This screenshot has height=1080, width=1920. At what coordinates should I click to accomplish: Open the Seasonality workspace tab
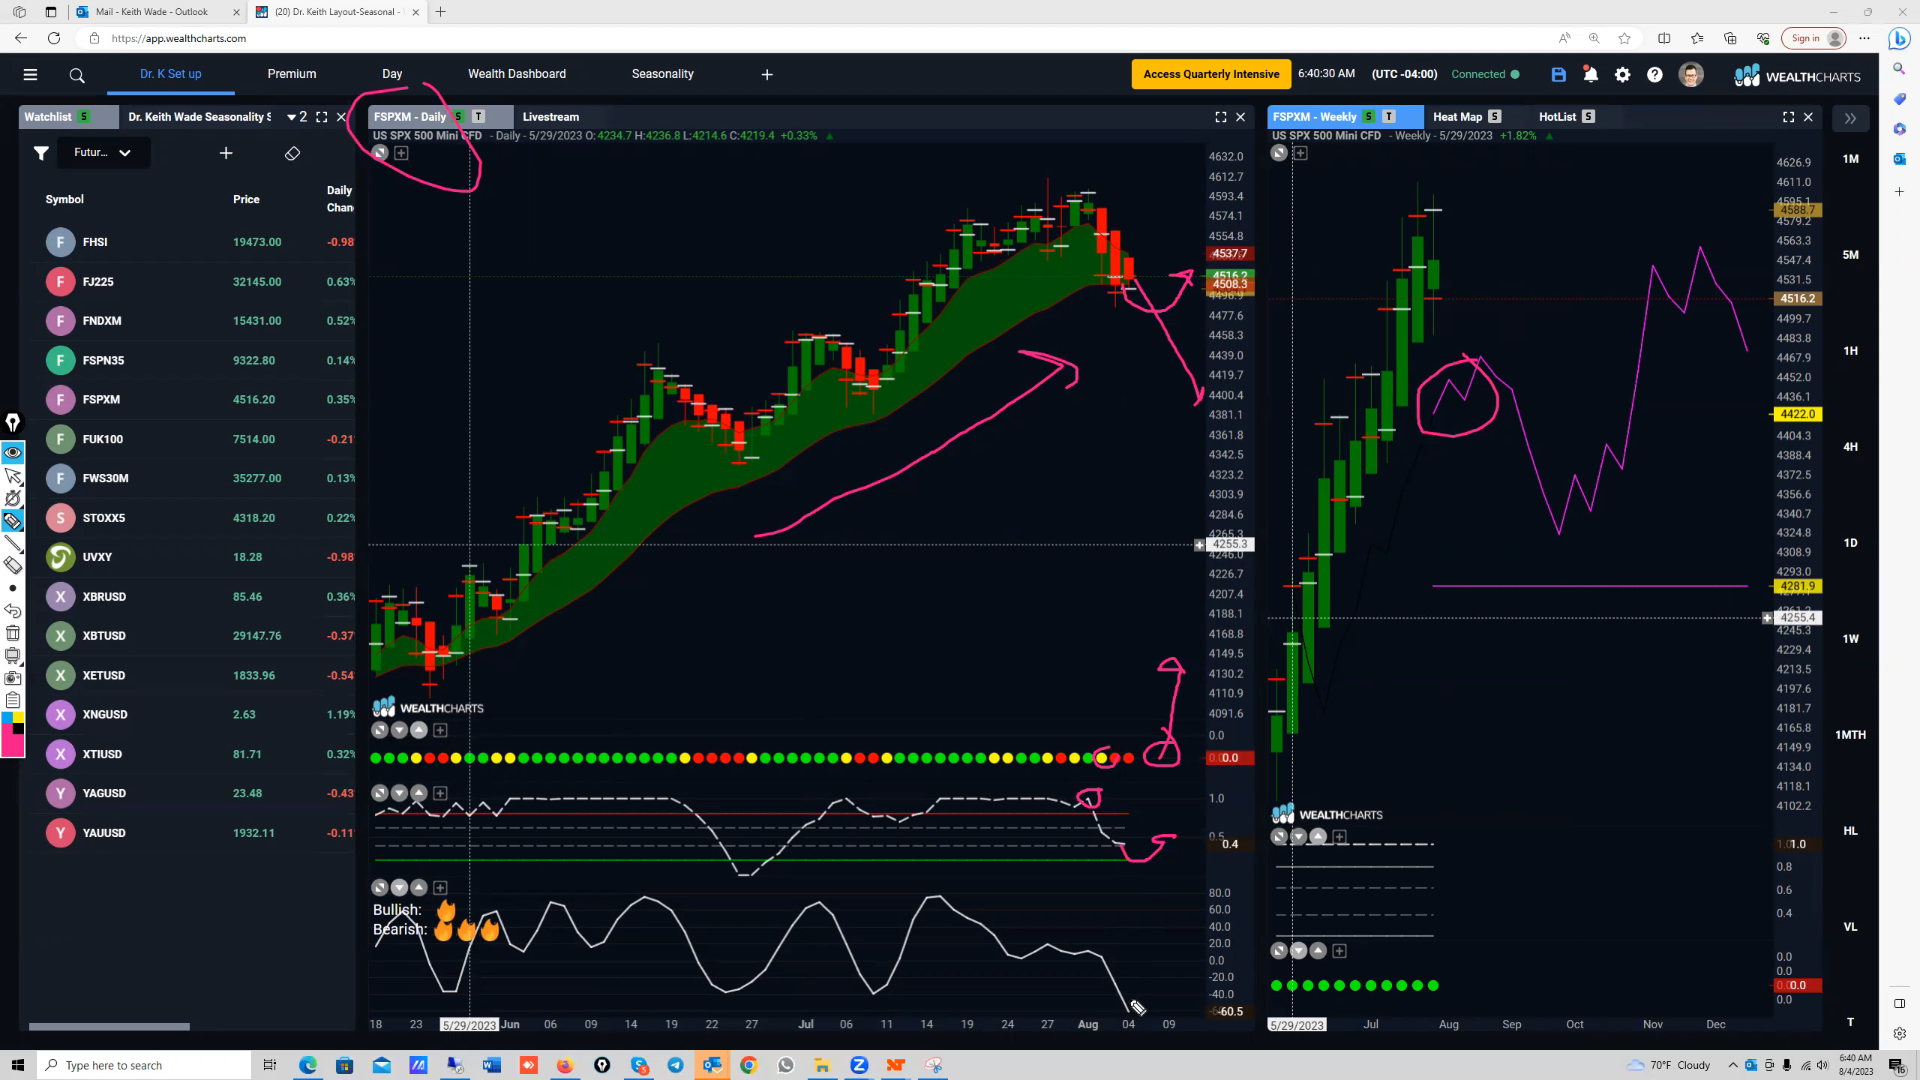coord(662,74)
